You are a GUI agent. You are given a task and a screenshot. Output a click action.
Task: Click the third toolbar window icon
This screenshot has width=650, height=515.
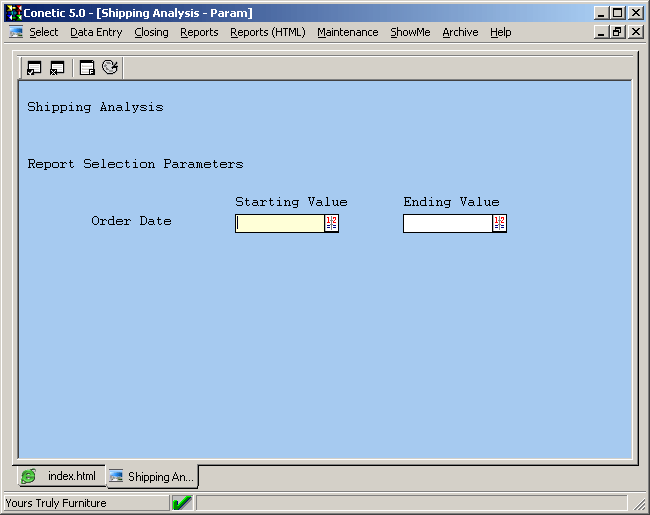[87, 68]
